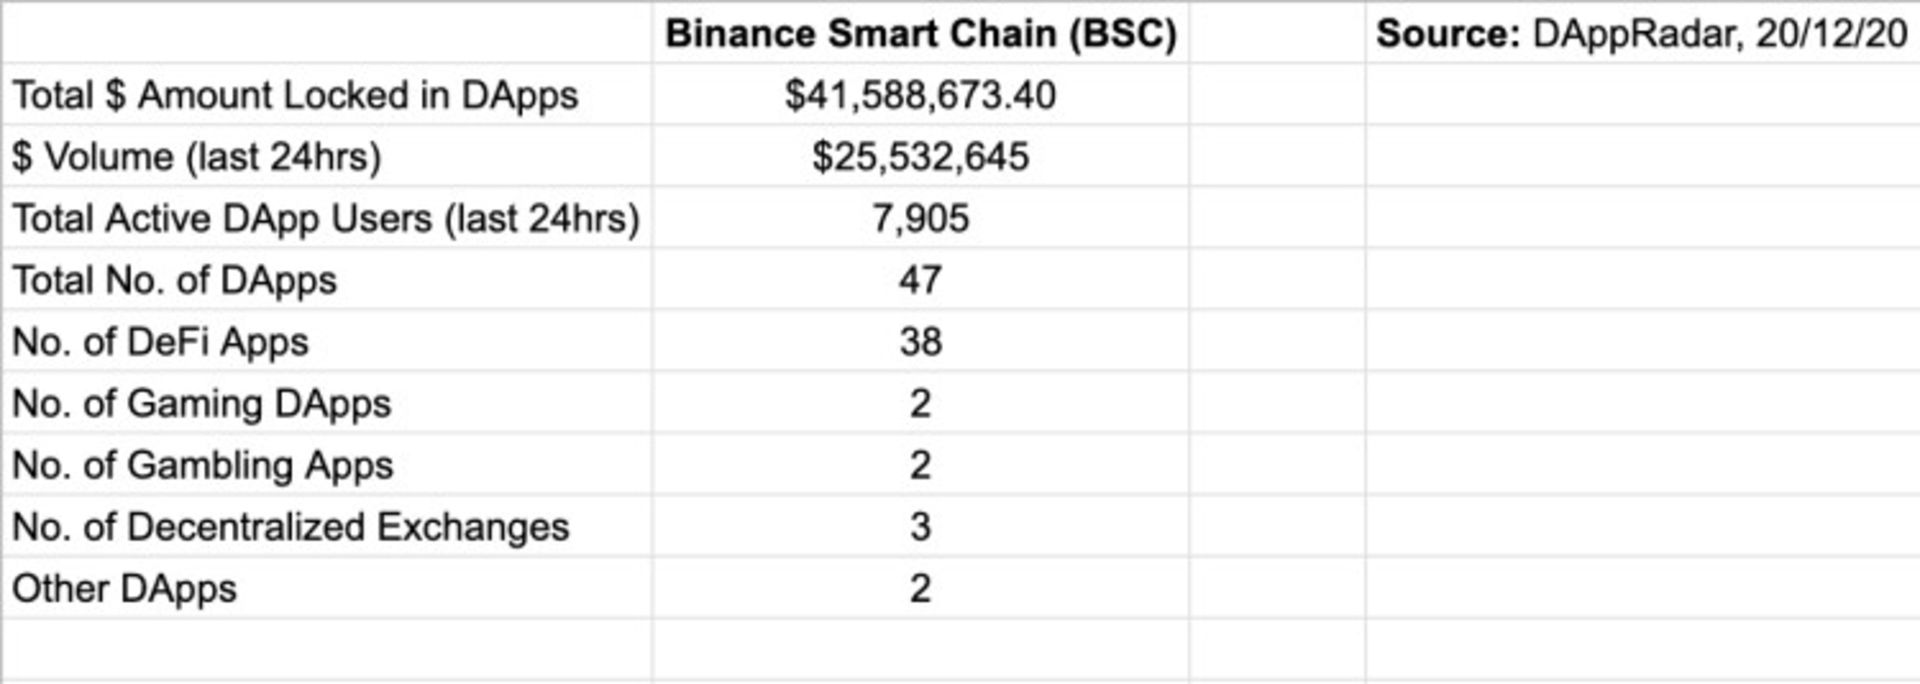1920x684 pixels.
Task: Click the 7,905 active users cell
Action: pyautogui.click(x=920, y=219)
